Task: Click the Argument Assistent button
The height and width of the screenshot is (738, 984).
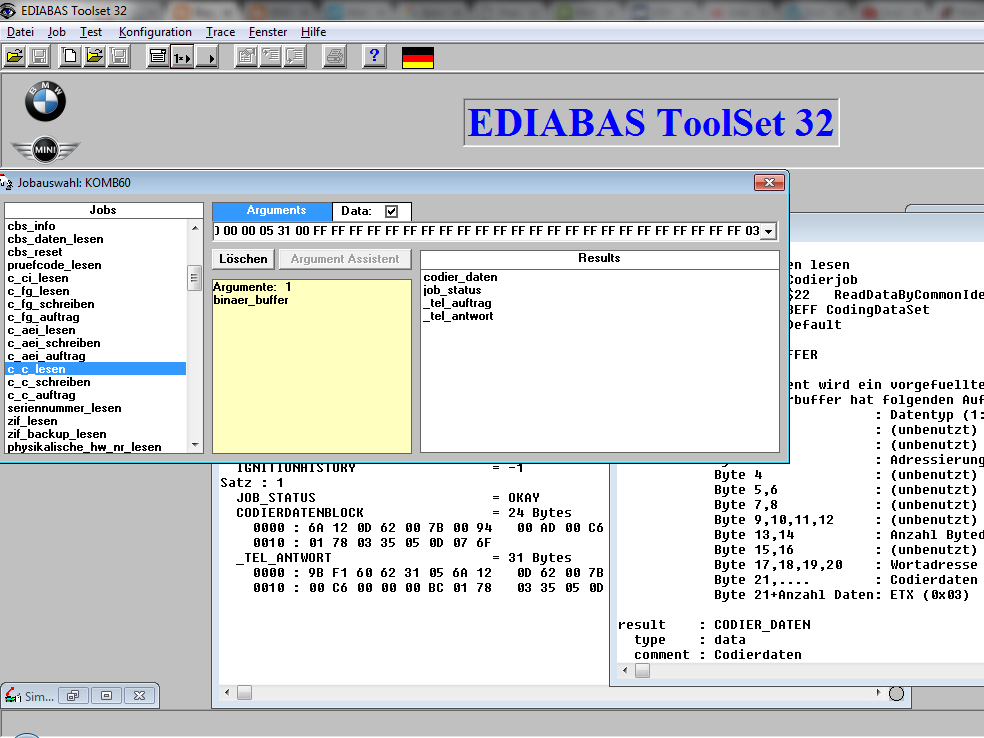Action: (x=345, y=259)
